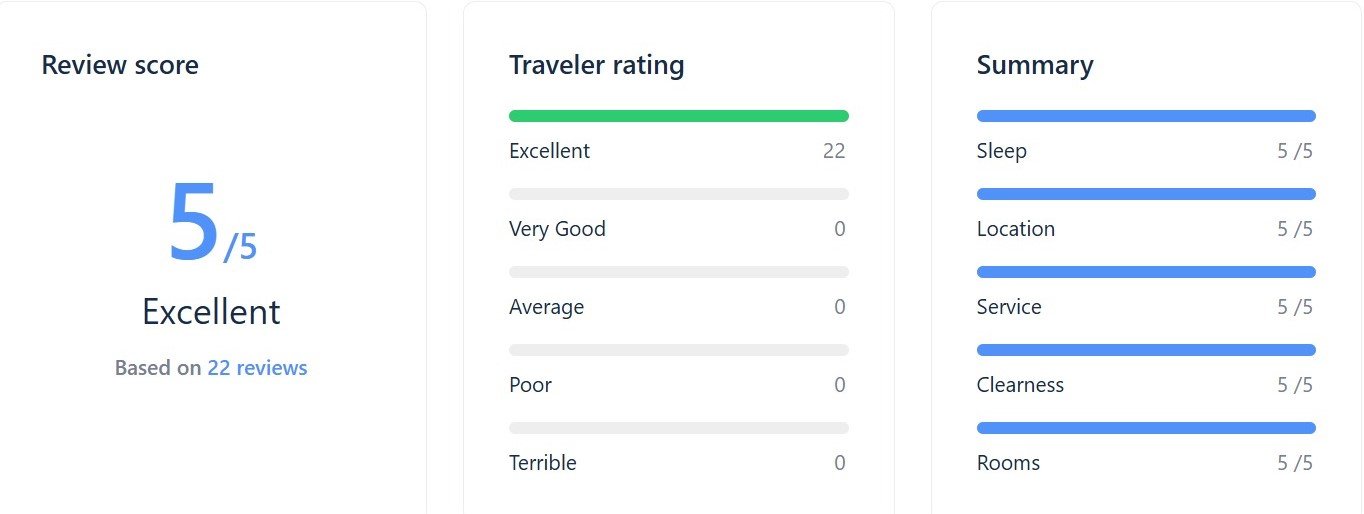Click the Very Good label
The image size is (1364, 514).
557,229
